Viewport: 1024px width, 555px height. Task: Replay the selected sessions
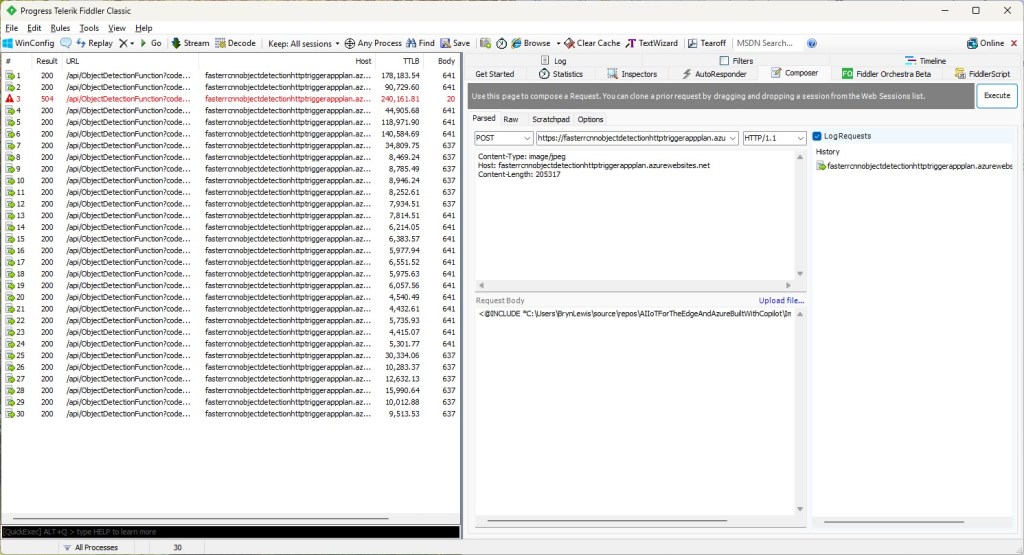94,43
